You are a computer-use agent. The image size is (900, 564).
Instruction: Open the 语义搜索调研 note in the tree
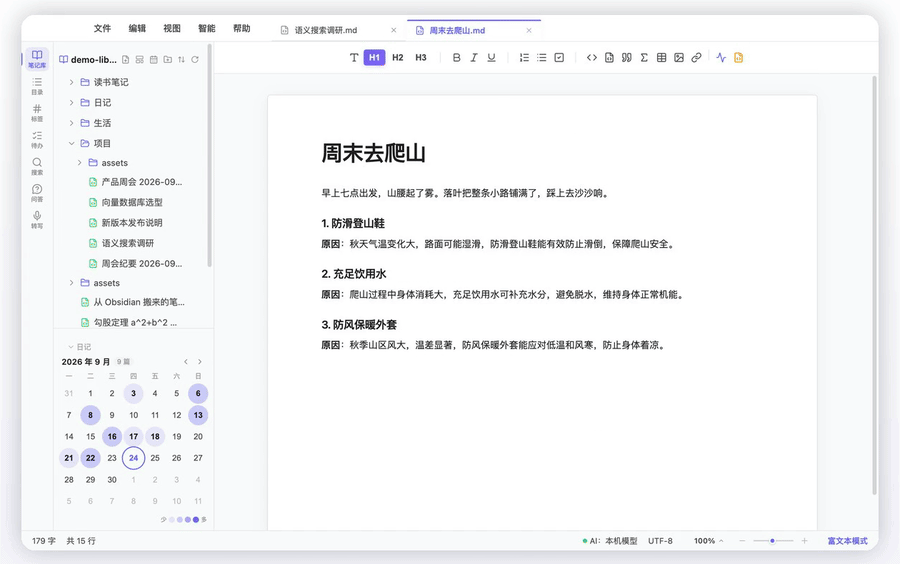pyautogui.click(x=127, y=243)
